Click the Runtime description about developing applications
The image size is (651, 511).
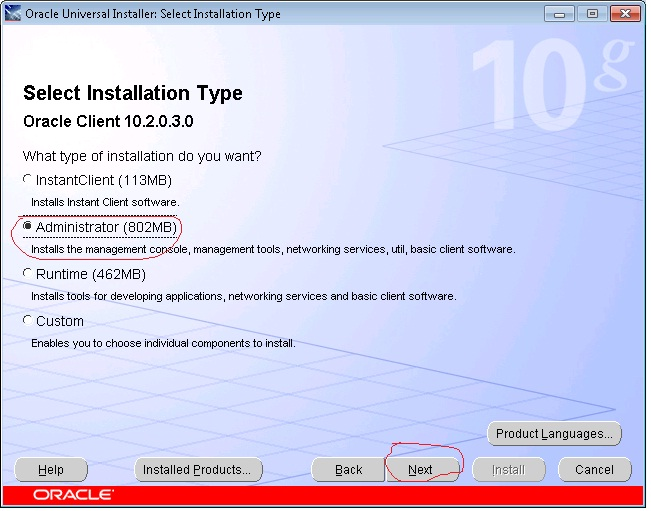(245, 298)
